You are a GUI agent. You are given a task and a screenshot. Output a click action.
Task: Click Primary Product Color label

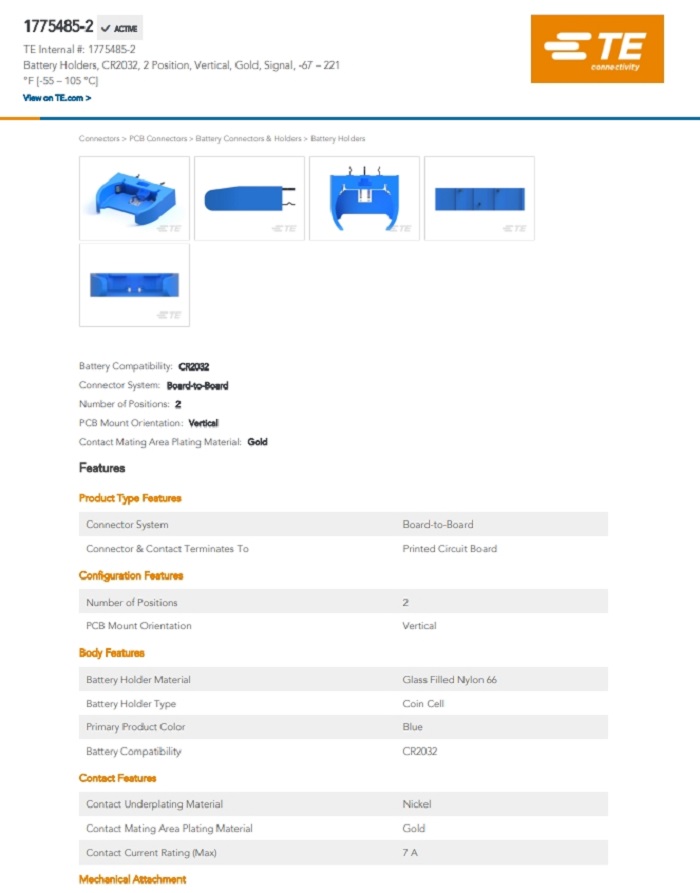point(136,727)
